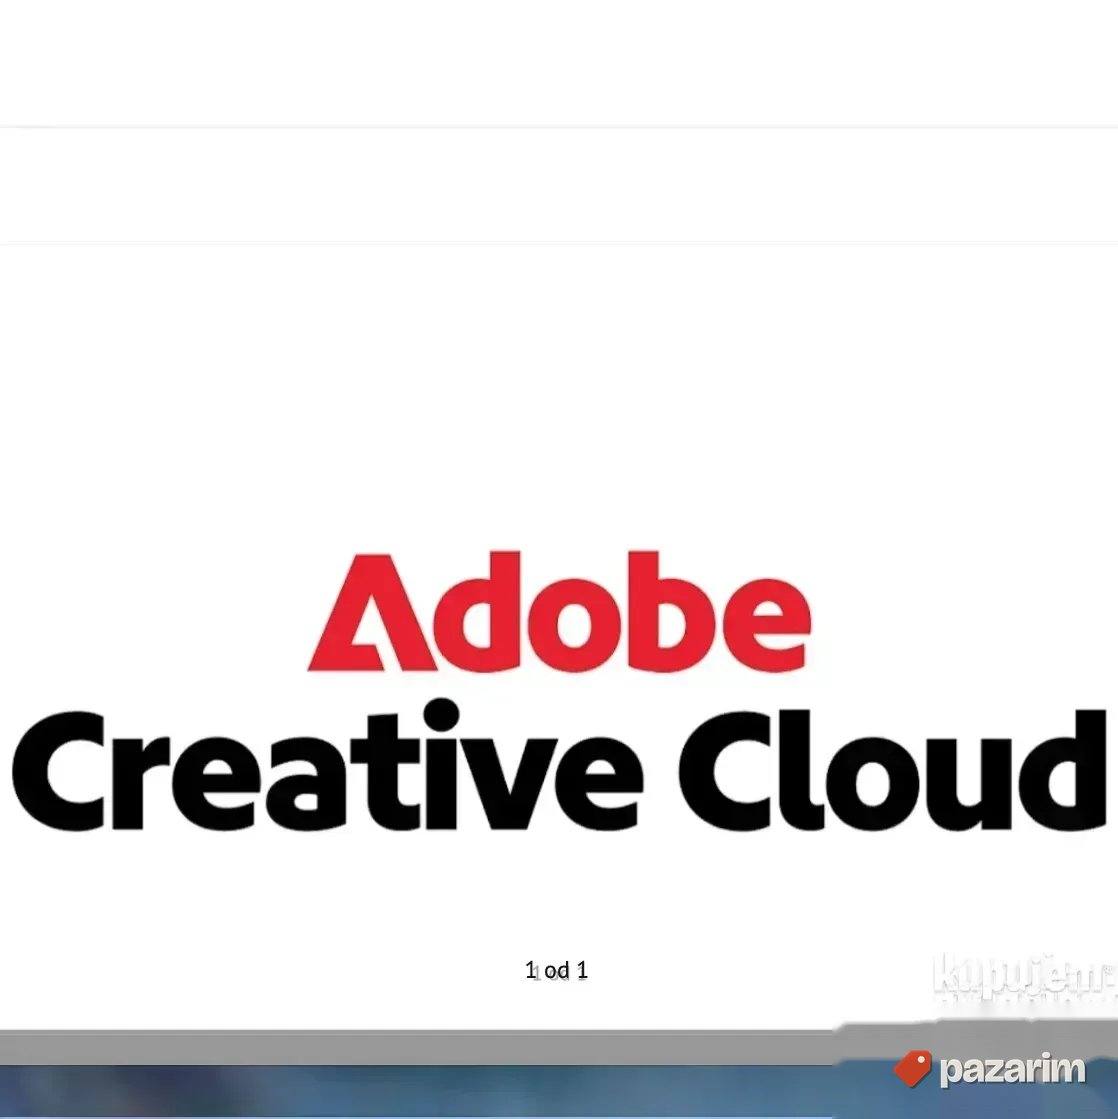Click the Adobe Creative Cloud logo image
1118x1119 pixels.
[x=559, y=691]
